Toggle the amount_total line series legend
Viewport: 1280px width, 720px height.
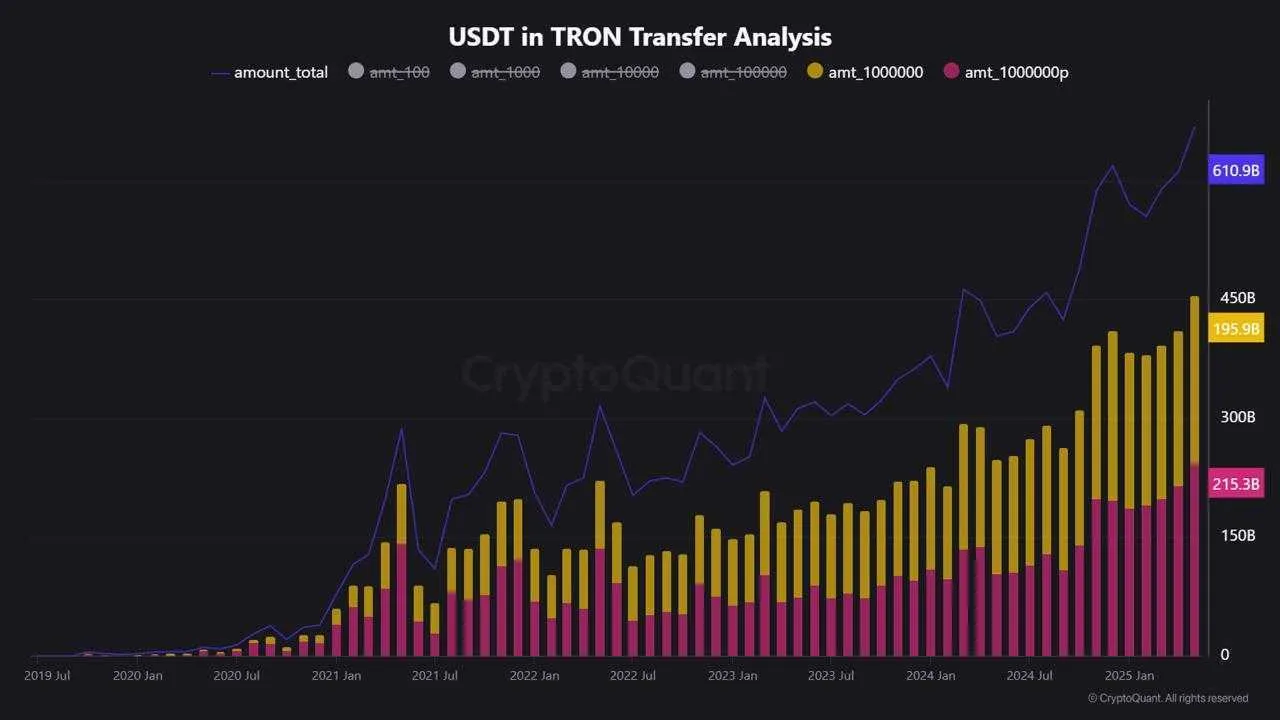pos(280,72)
